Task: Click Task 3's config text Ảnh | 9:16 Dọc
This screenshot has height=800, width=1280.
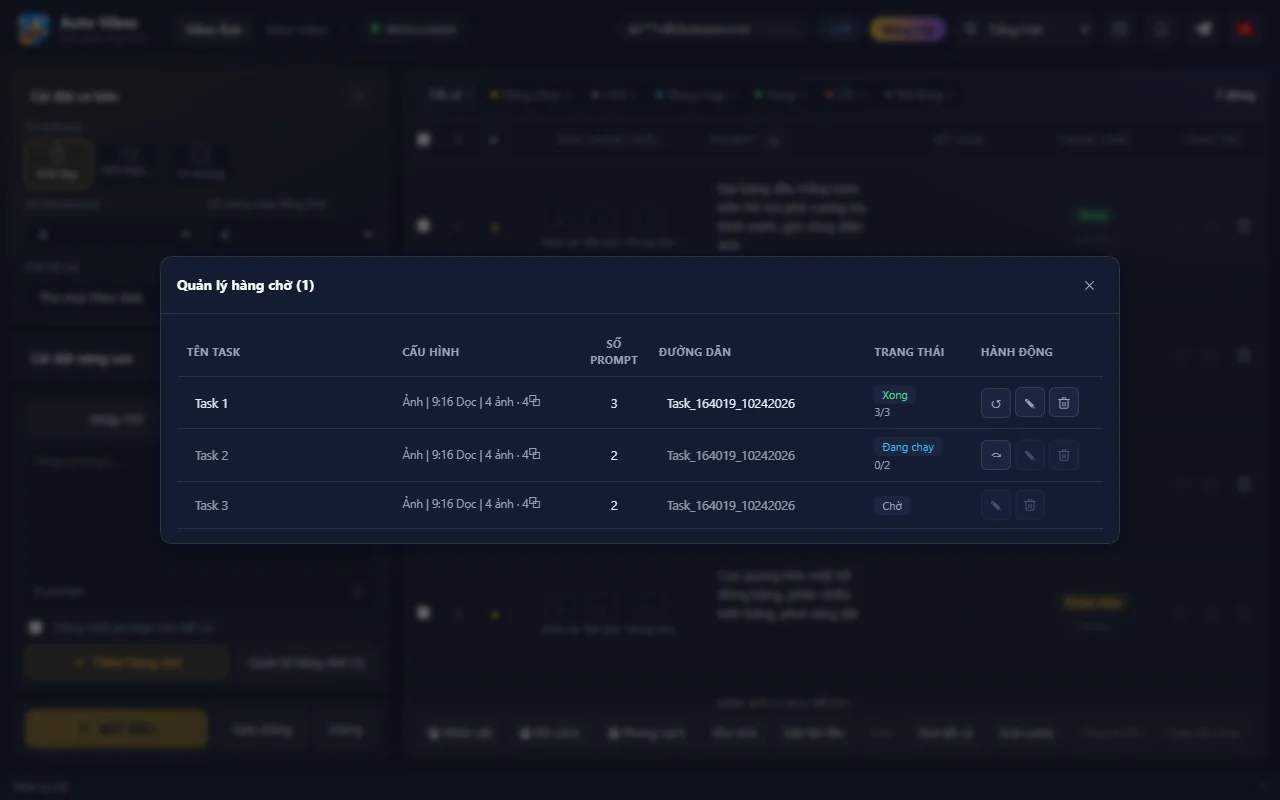Action: (439, 503)
